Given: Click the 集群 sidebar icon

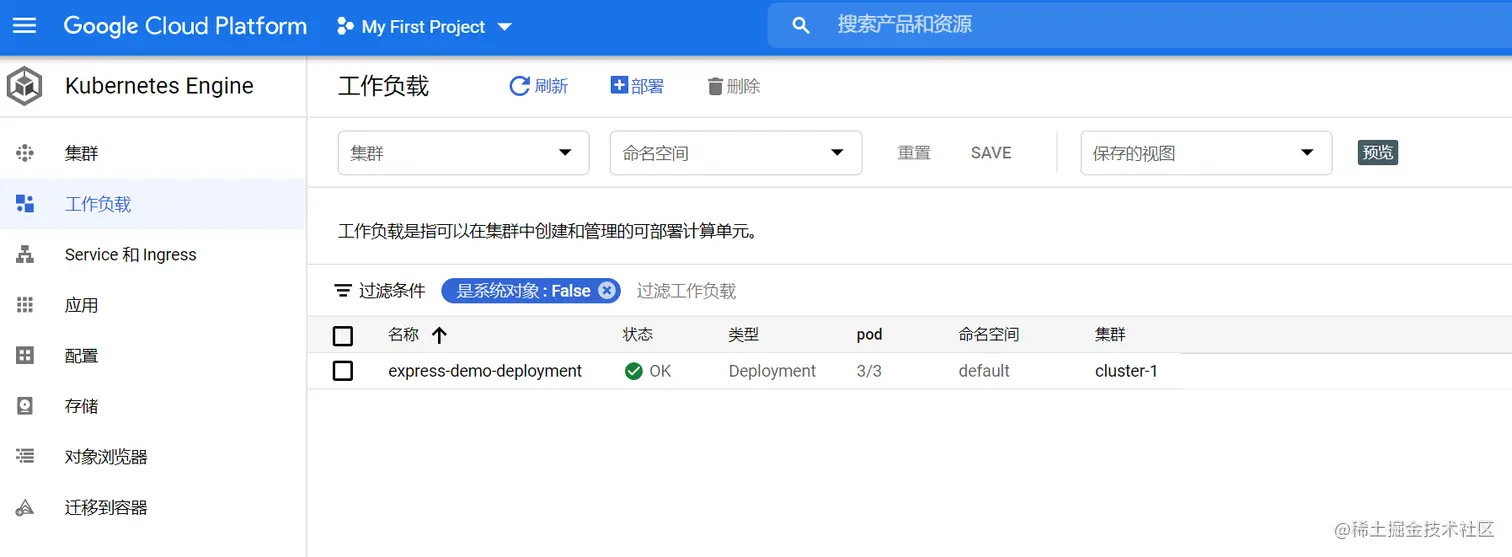Looking at the screenshot, I should (25, 153).
